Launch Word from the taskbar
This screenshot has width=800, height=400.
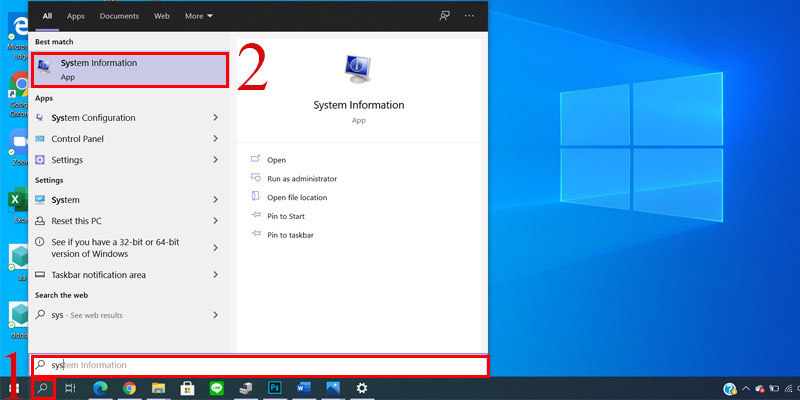304,389
